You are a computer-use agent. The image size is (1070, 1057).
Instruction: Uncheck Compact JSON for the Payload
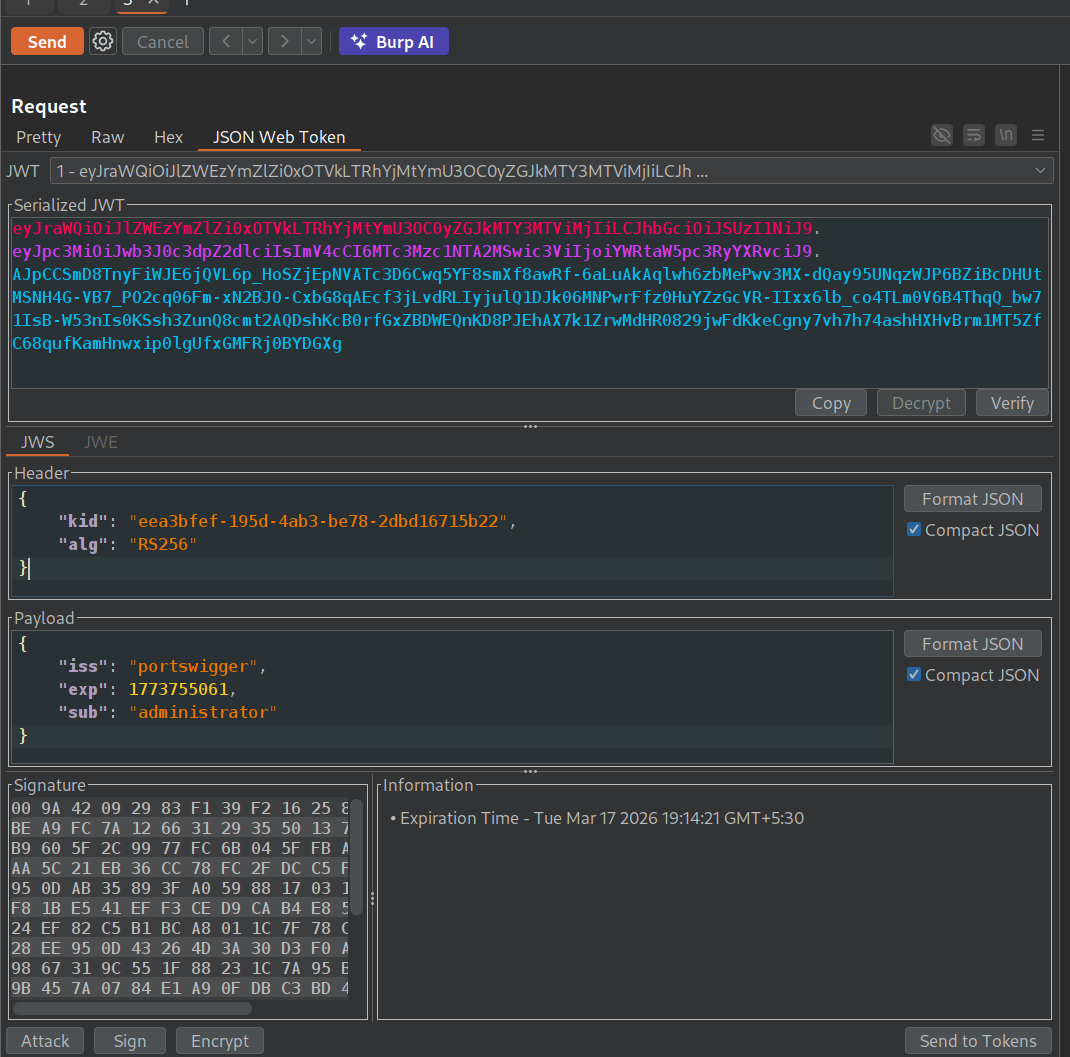point(914,675)
